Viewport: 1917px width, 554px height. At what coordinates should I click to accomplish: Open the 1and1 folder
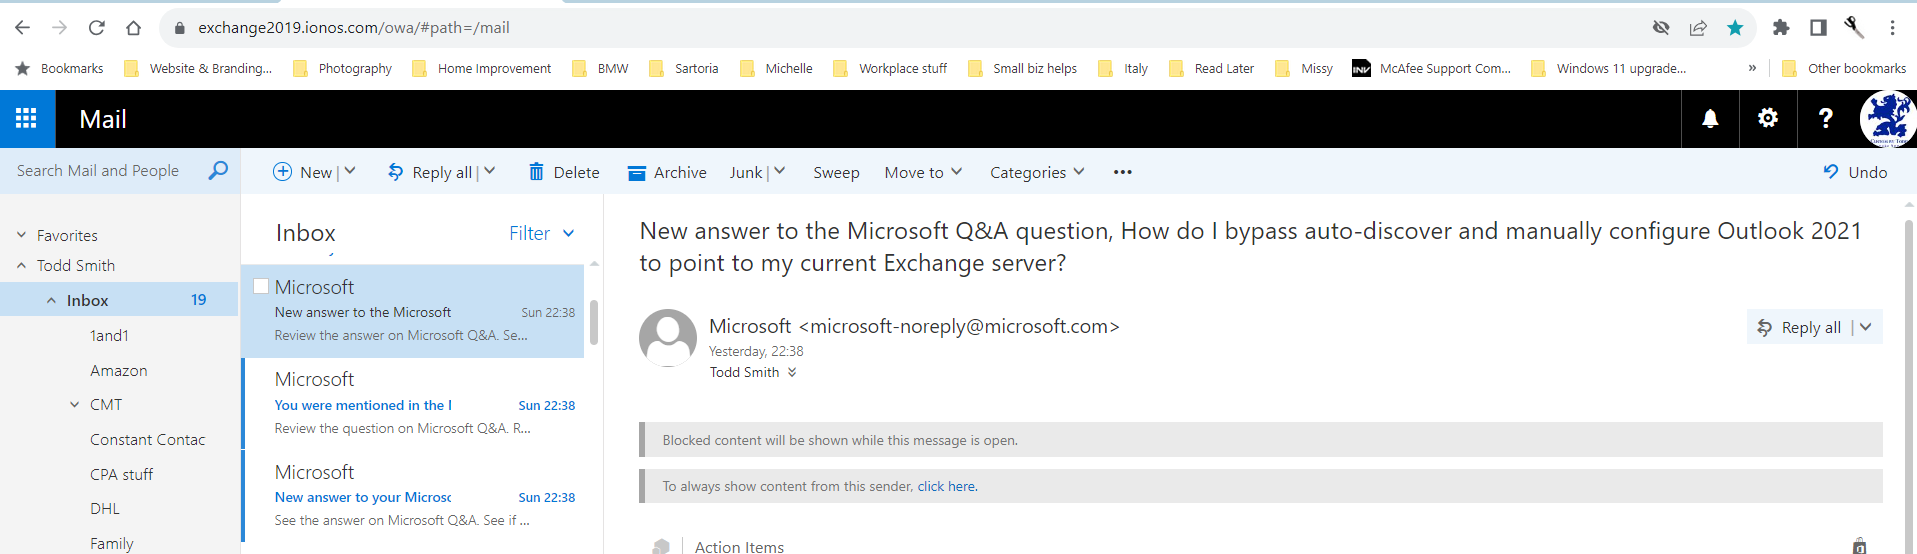[x=109, y=335]
